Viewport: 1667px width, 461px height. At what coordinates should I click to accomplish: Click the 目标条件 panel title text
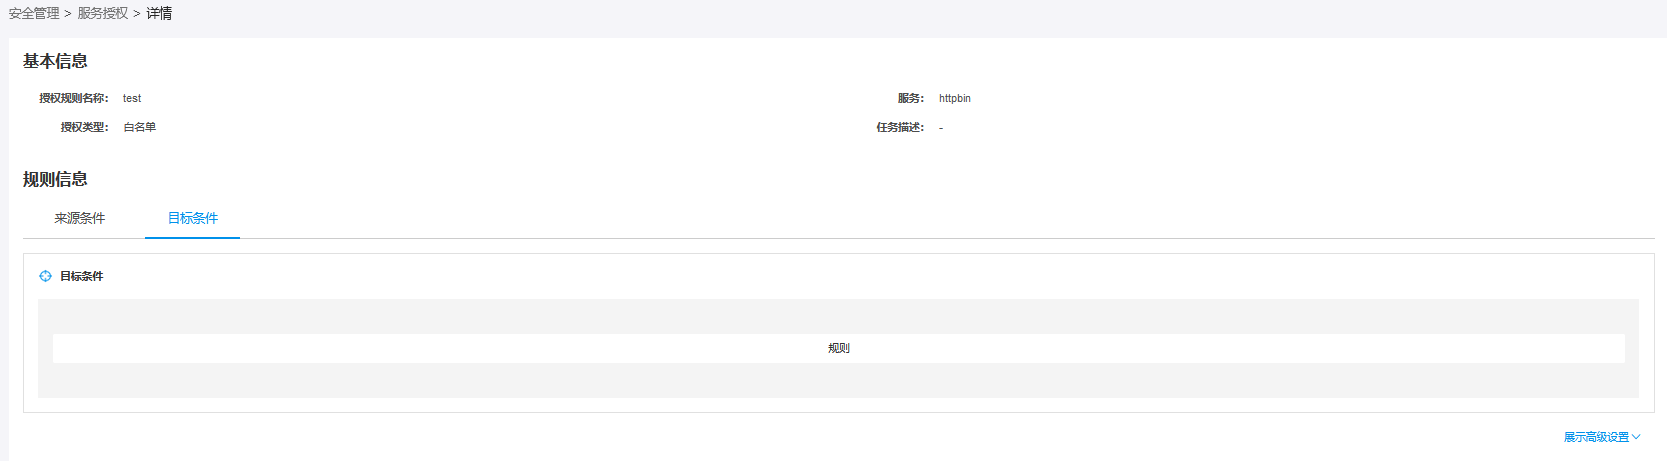click(x=82, y=276)
